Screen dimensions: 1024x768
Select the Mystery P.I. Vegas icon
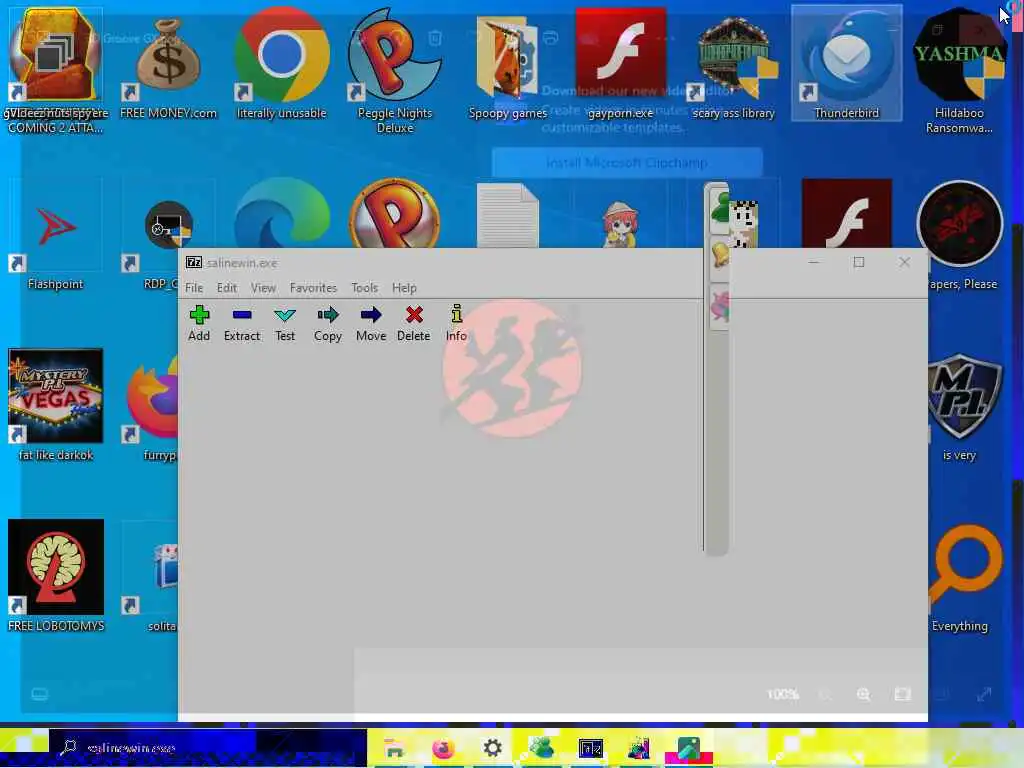point(56,405)
